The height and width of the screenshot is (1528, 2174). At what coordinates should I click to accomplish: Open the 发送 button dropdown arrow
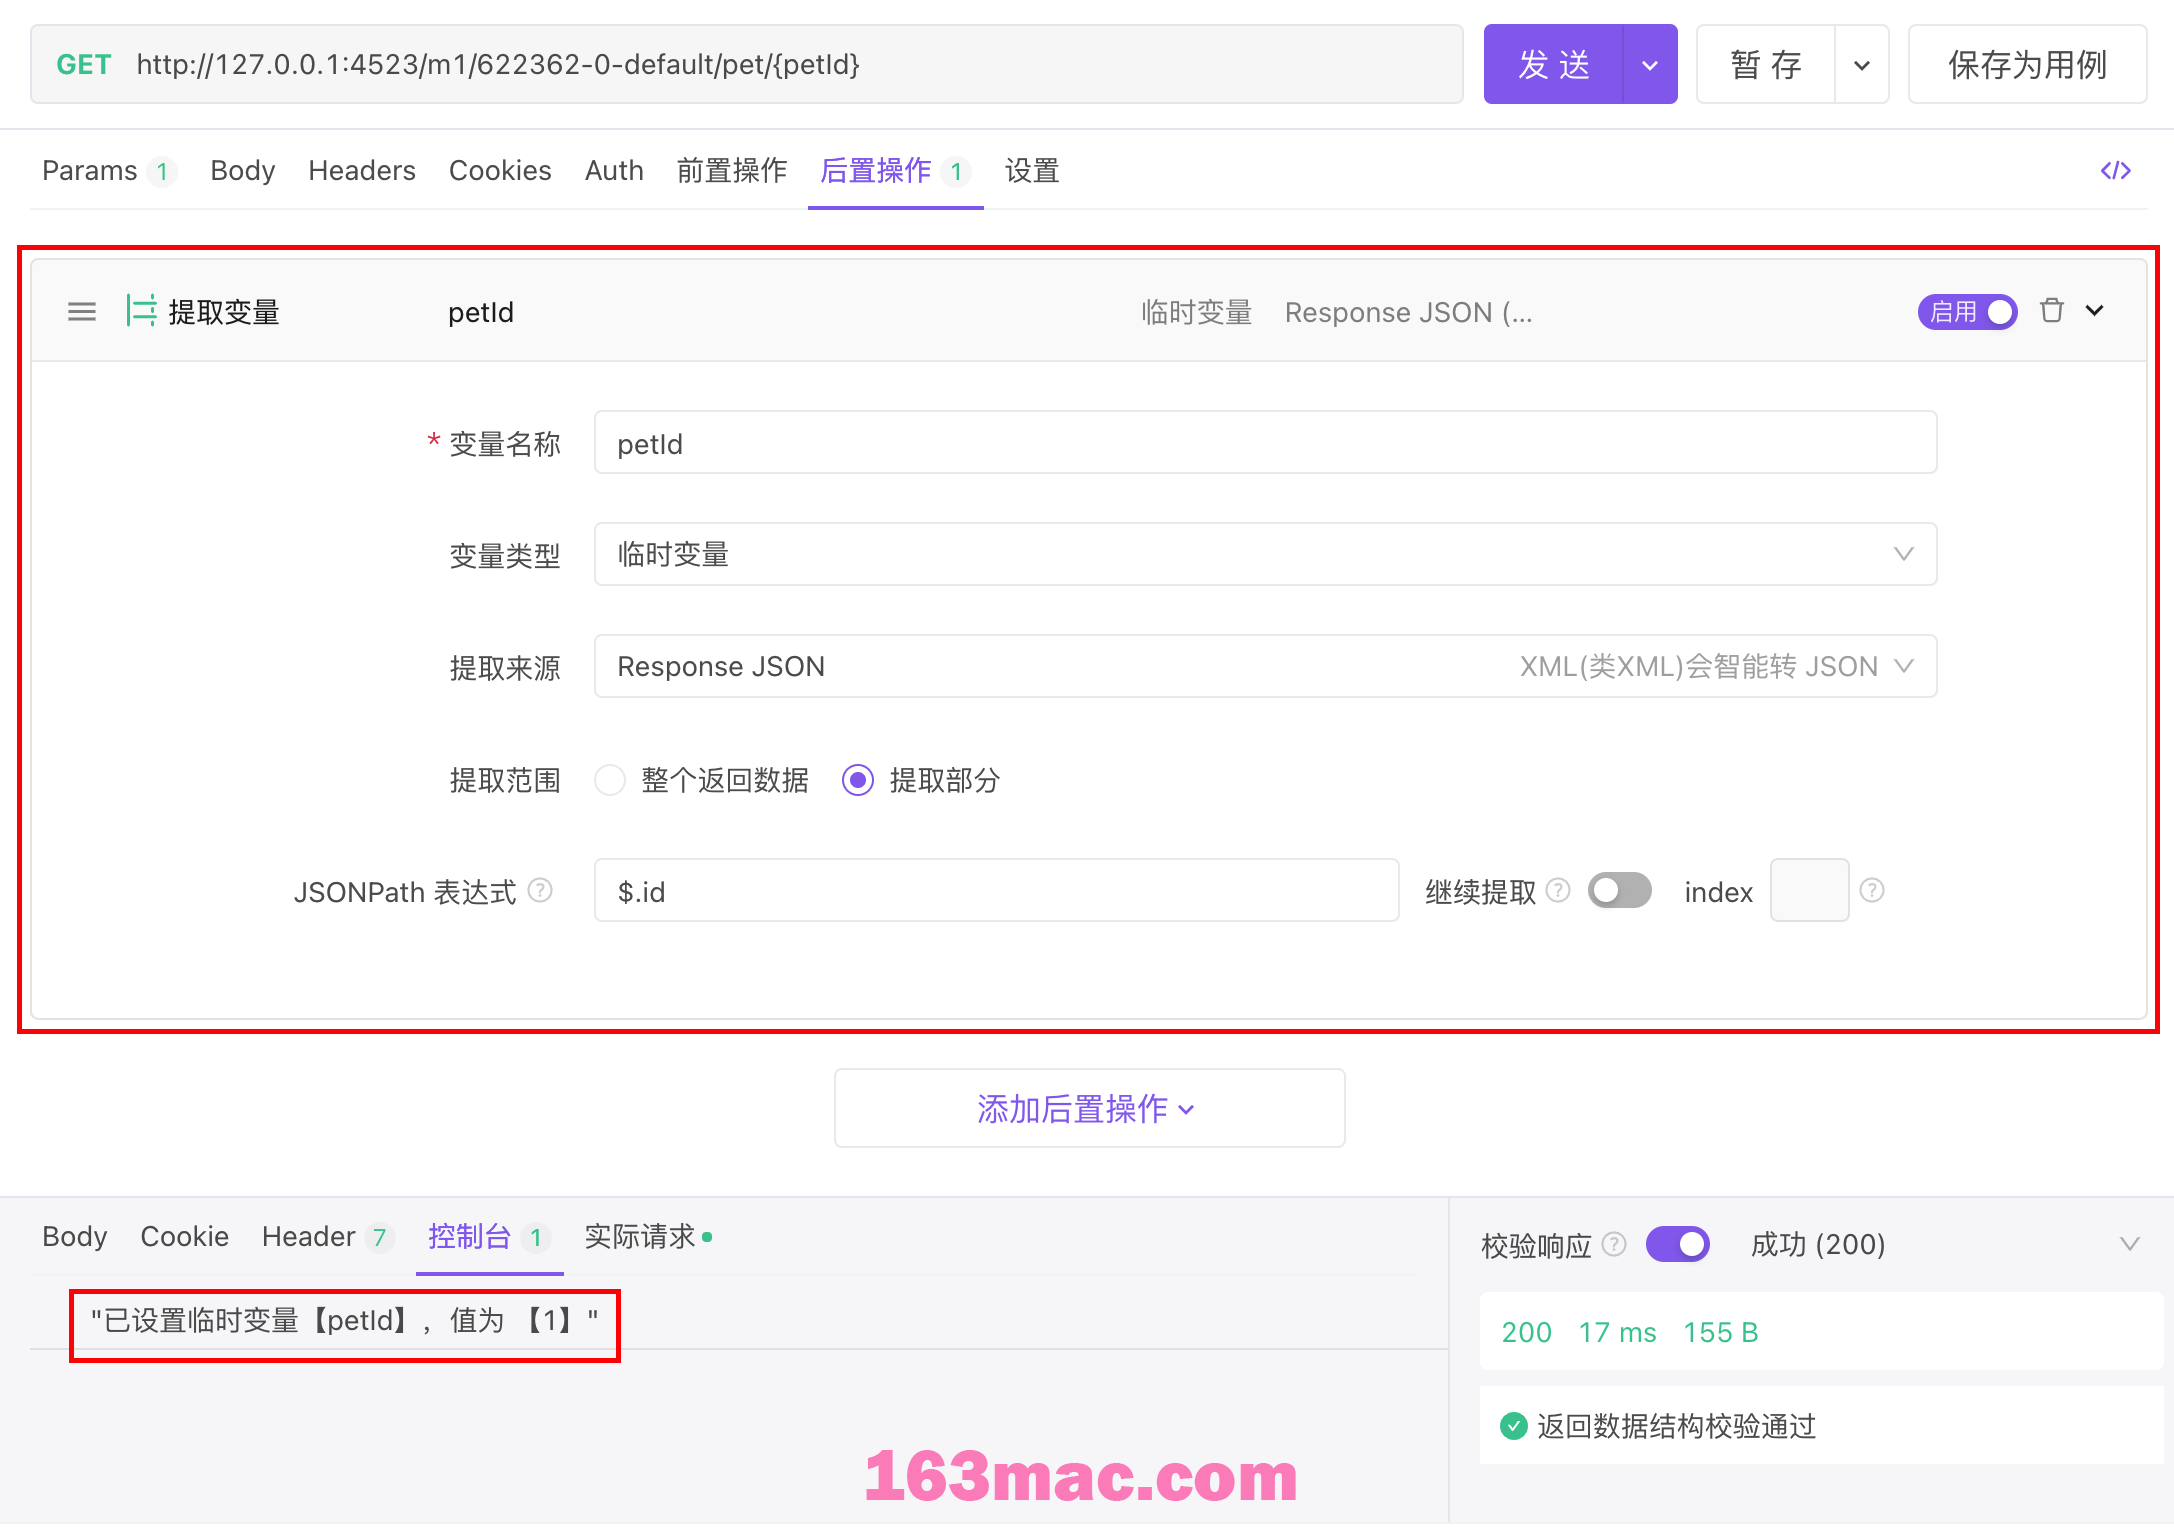click(x=1650, y=65)
